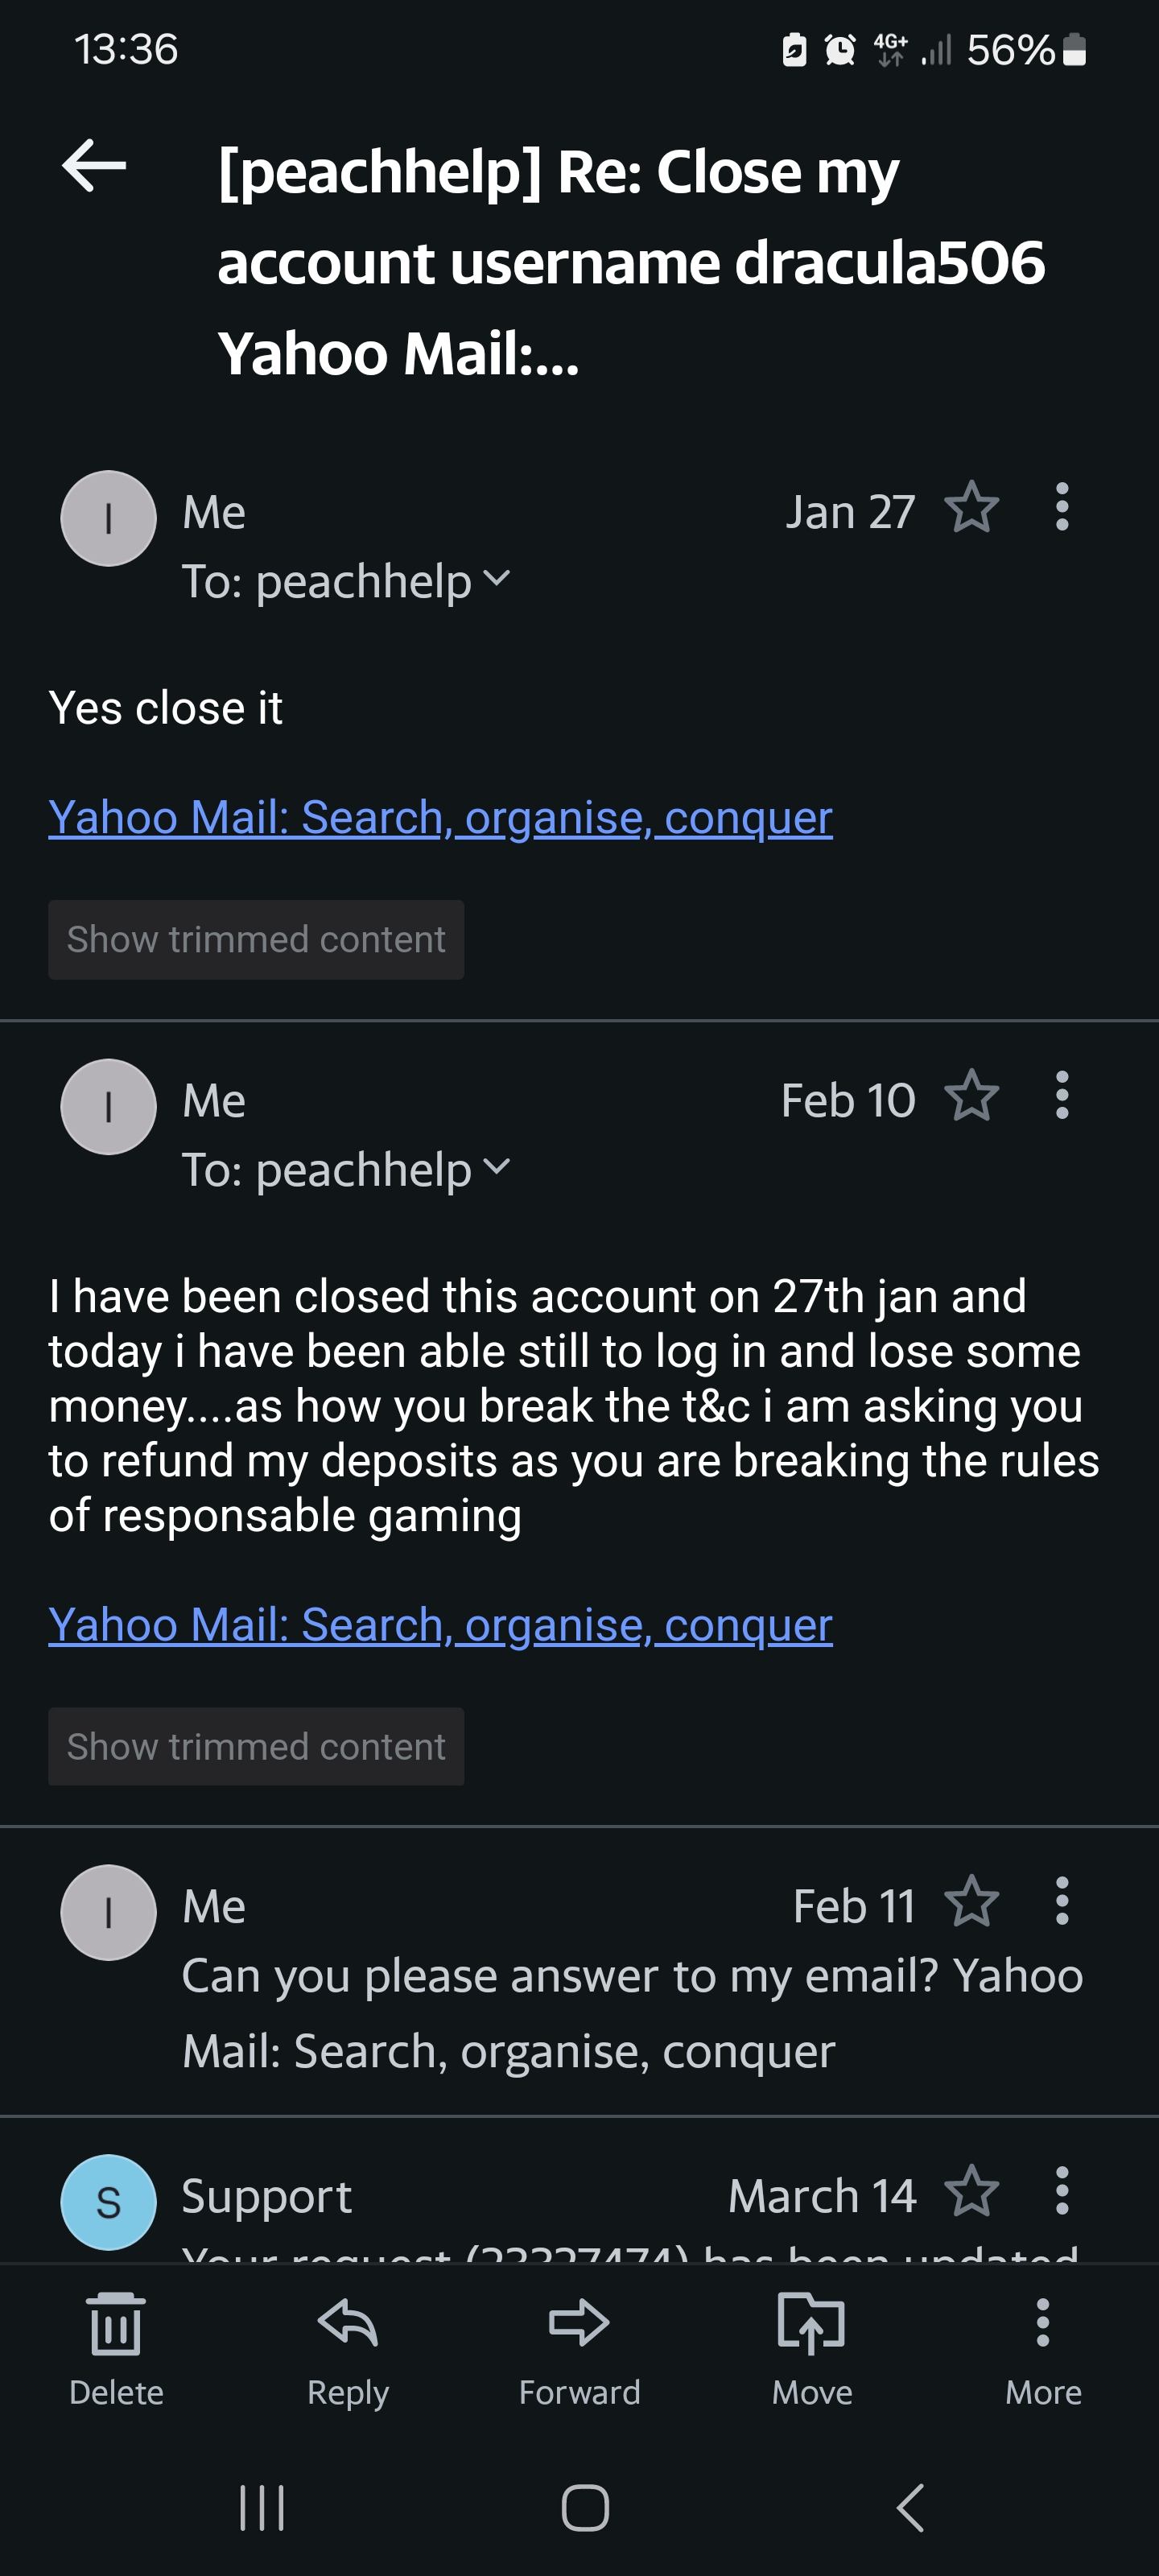Tap the Delete trash icon

coord(116,2324)
